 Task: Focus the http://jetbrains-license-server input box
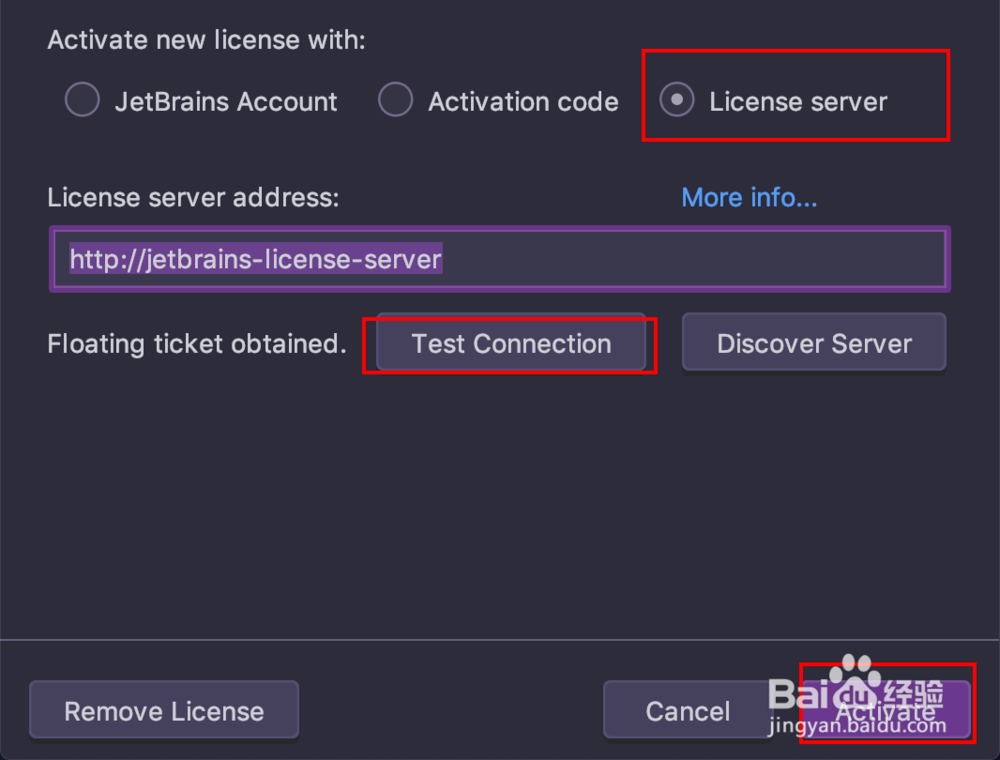500,258
